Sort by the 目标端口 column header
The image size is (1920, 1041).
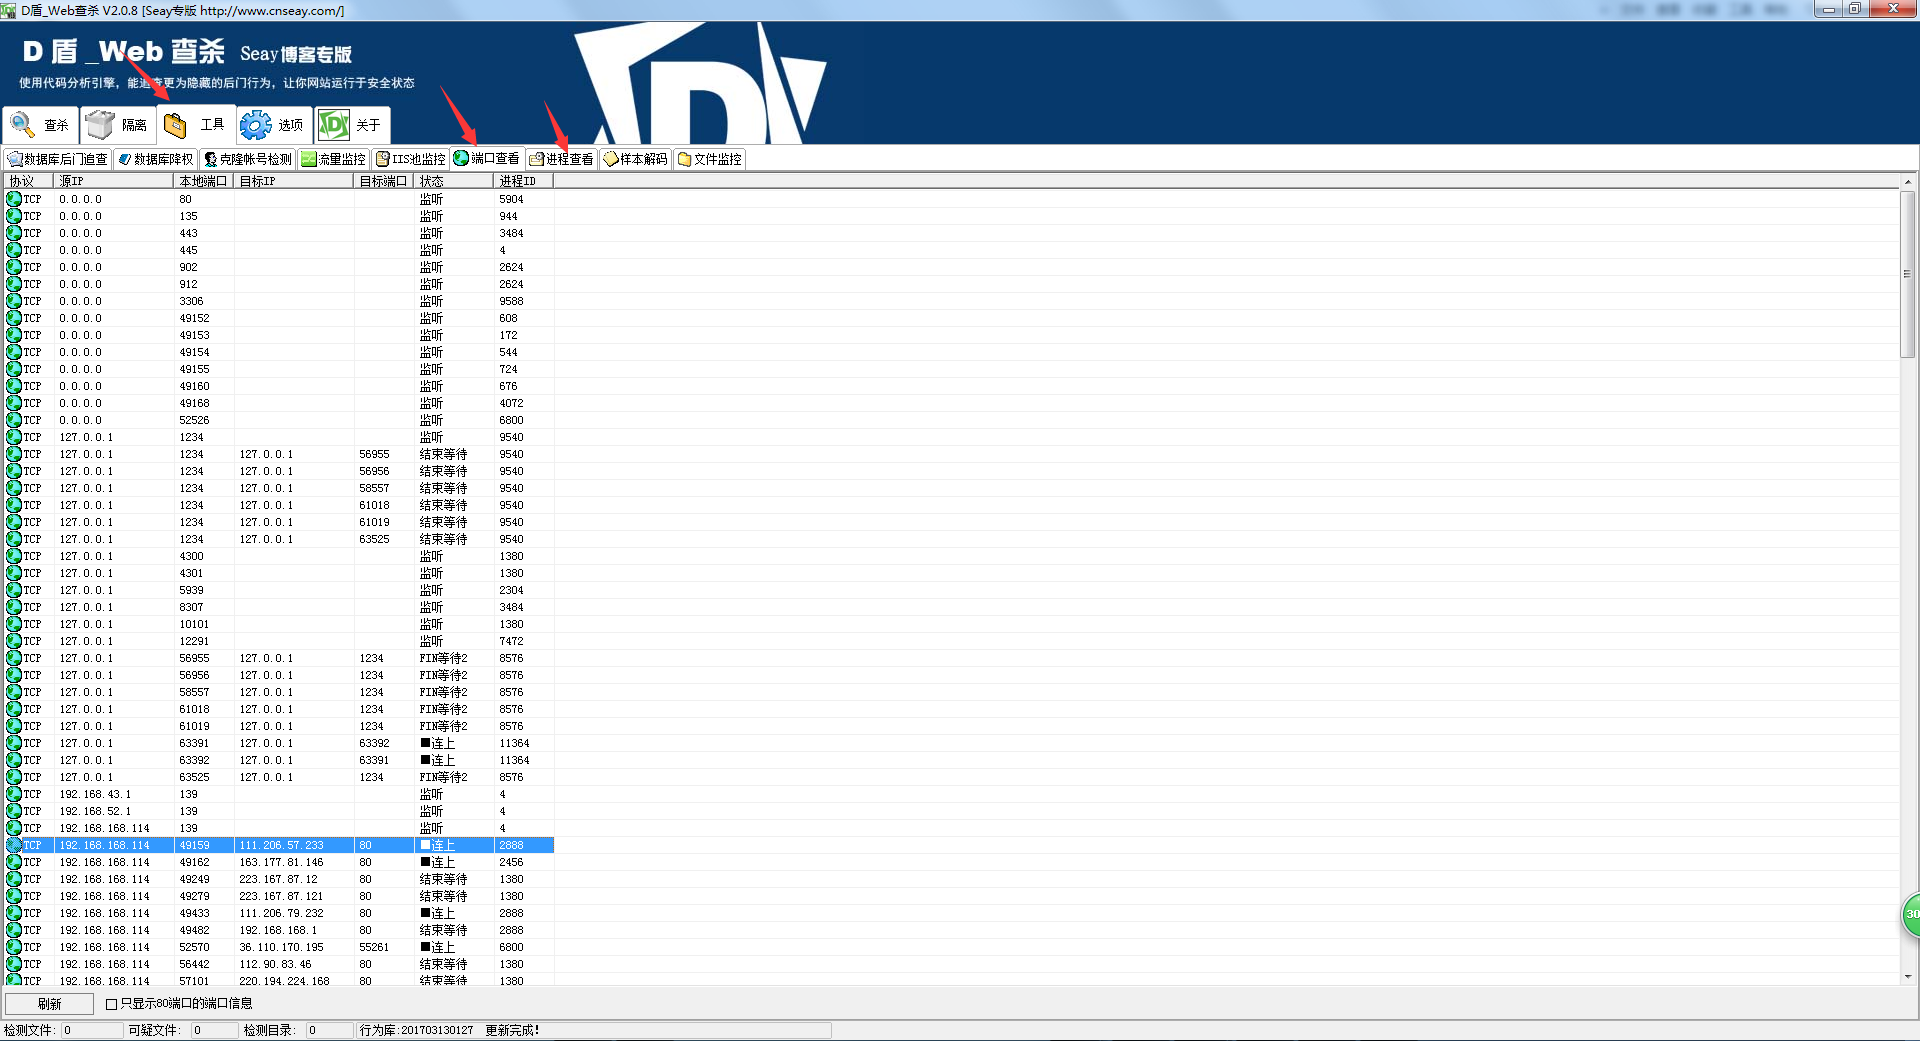click(x=384, y=181)
